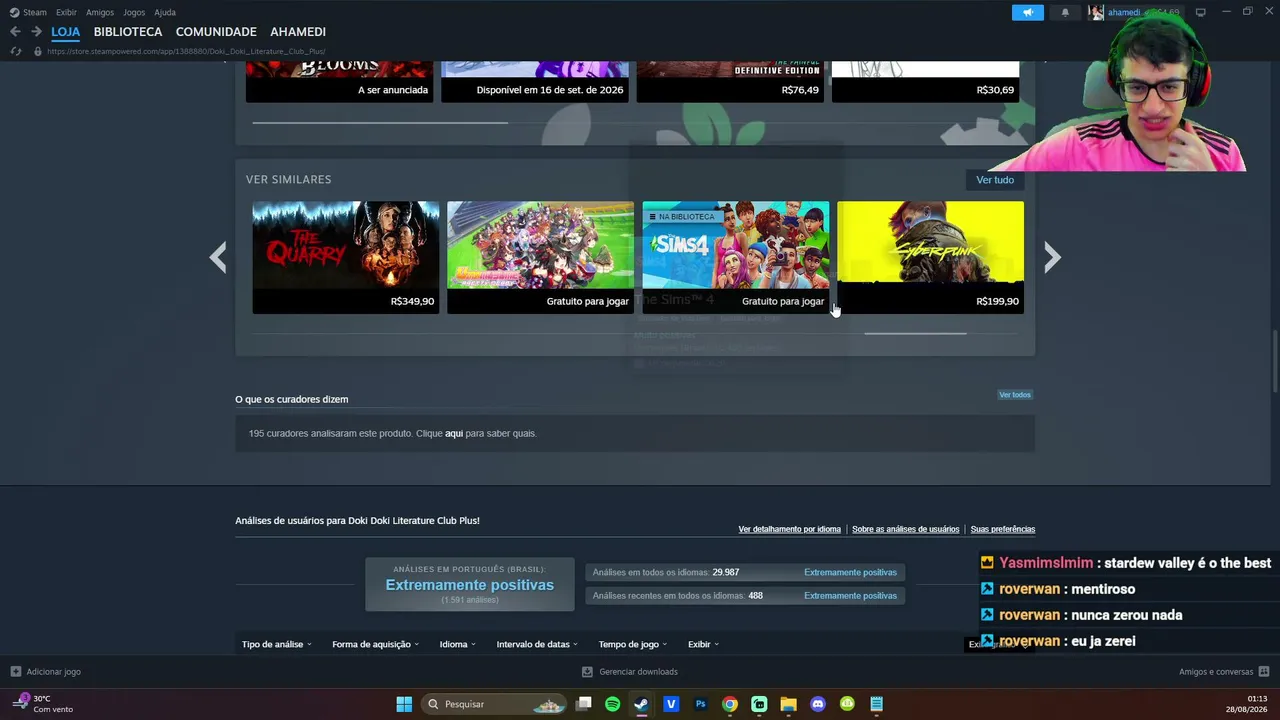Click Análises recentes em todos os idiomas row
The image size is (1280, 720).
pyautogui.click(x=745, y=596)
